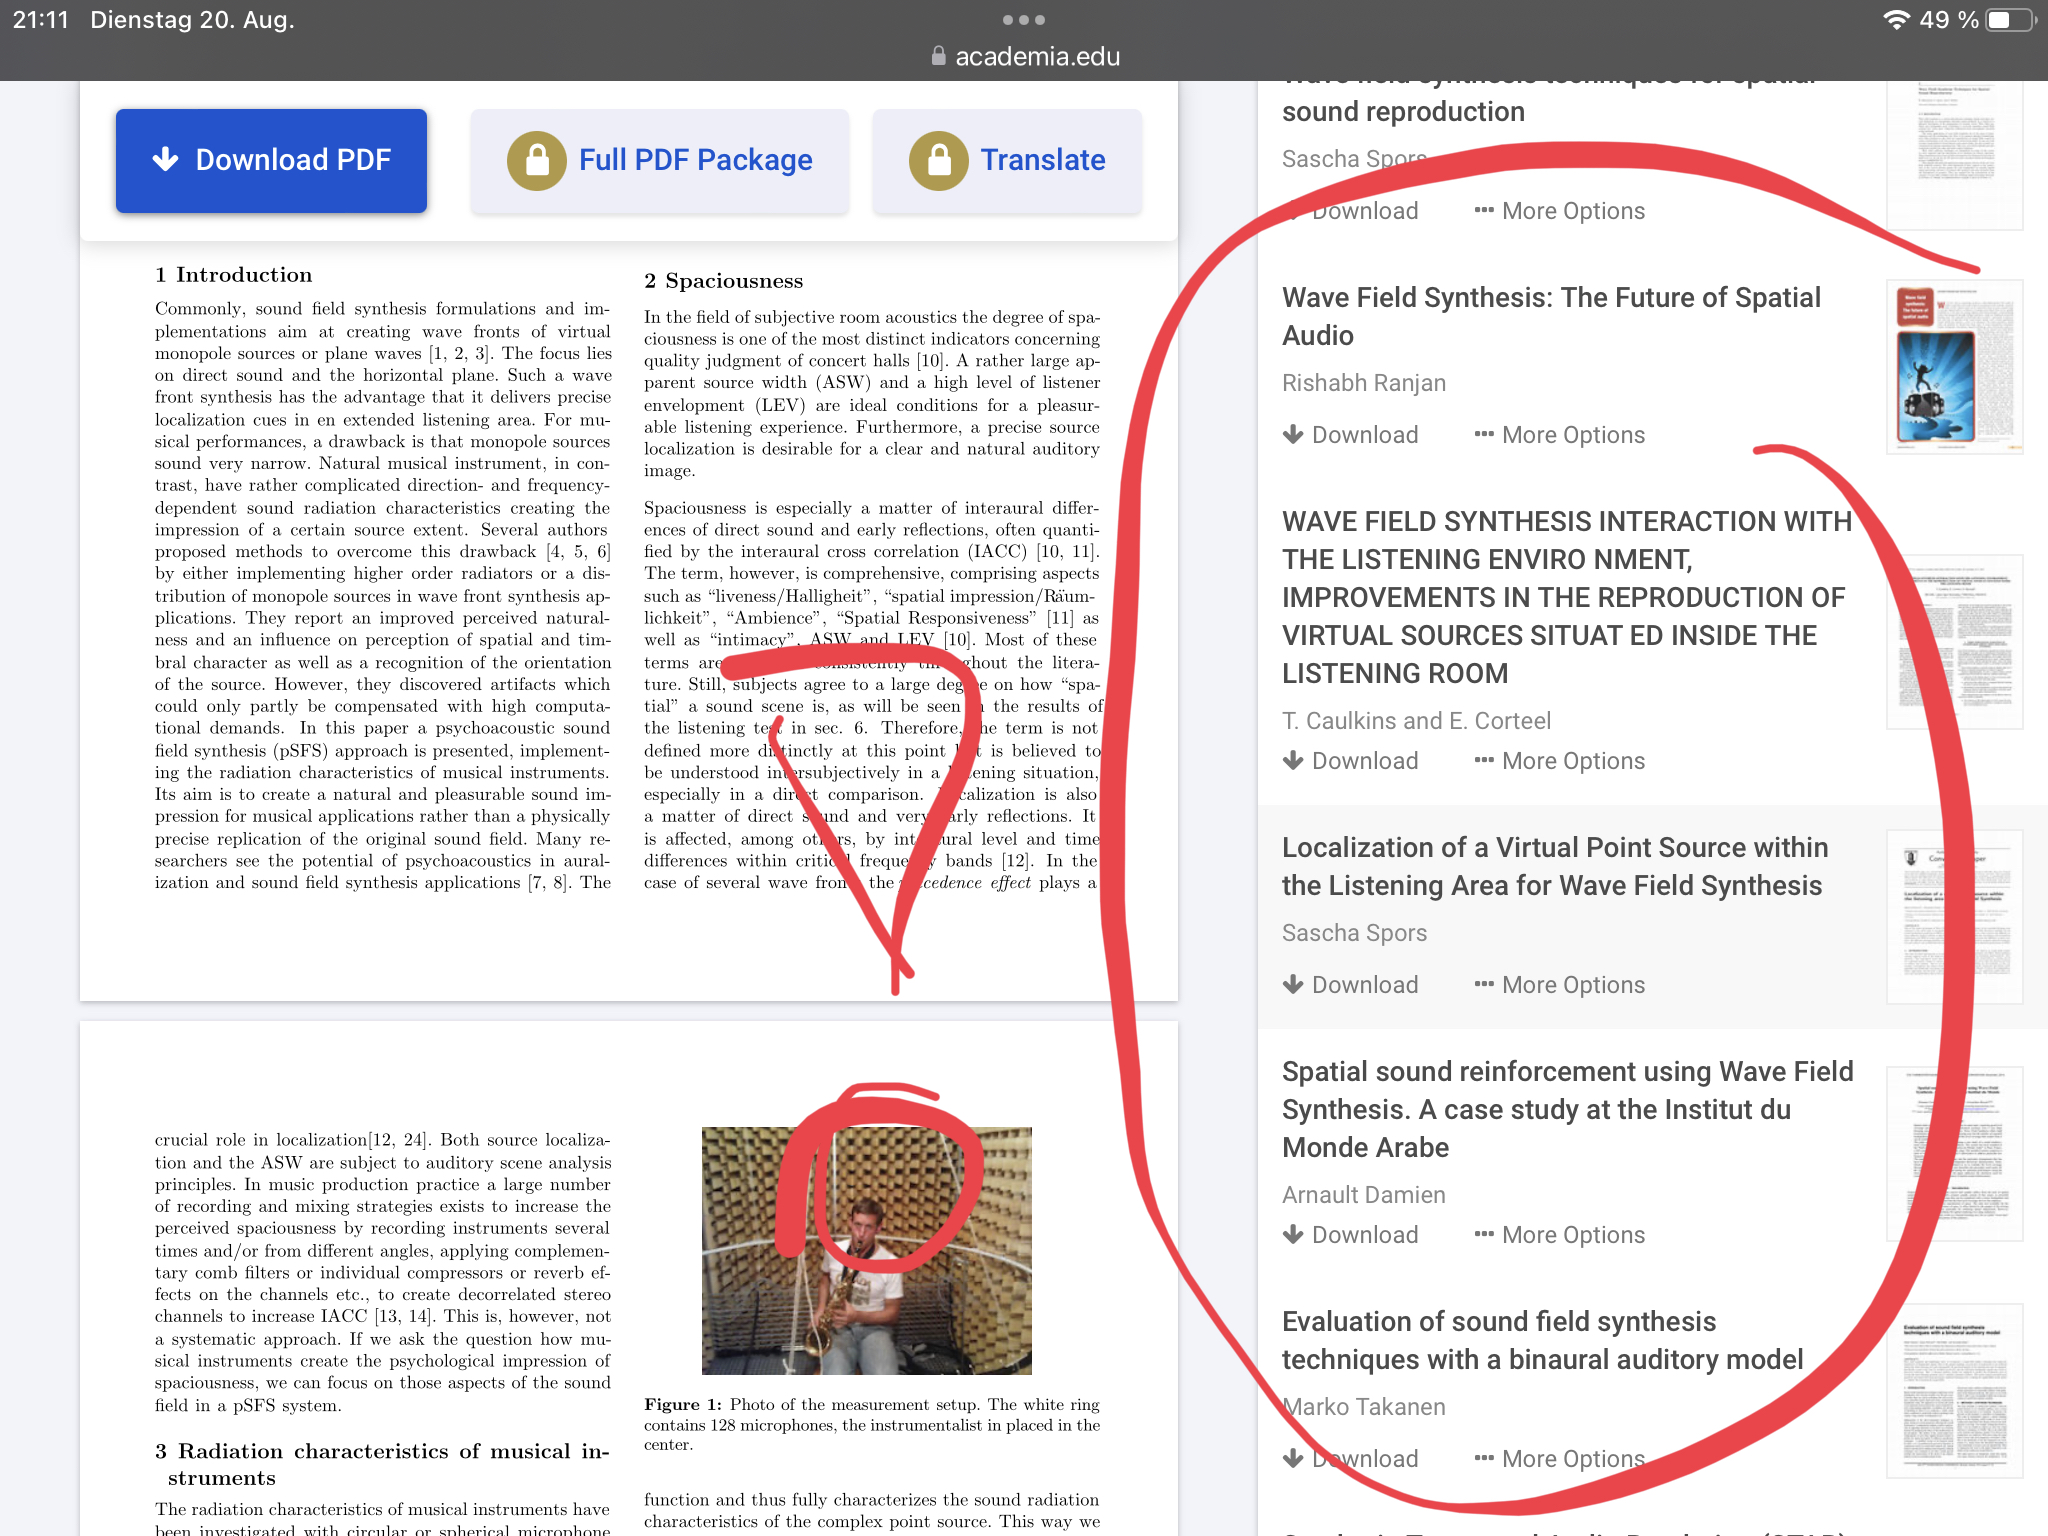Open 'sound reproduction' paper title at top

[1403, 112]
